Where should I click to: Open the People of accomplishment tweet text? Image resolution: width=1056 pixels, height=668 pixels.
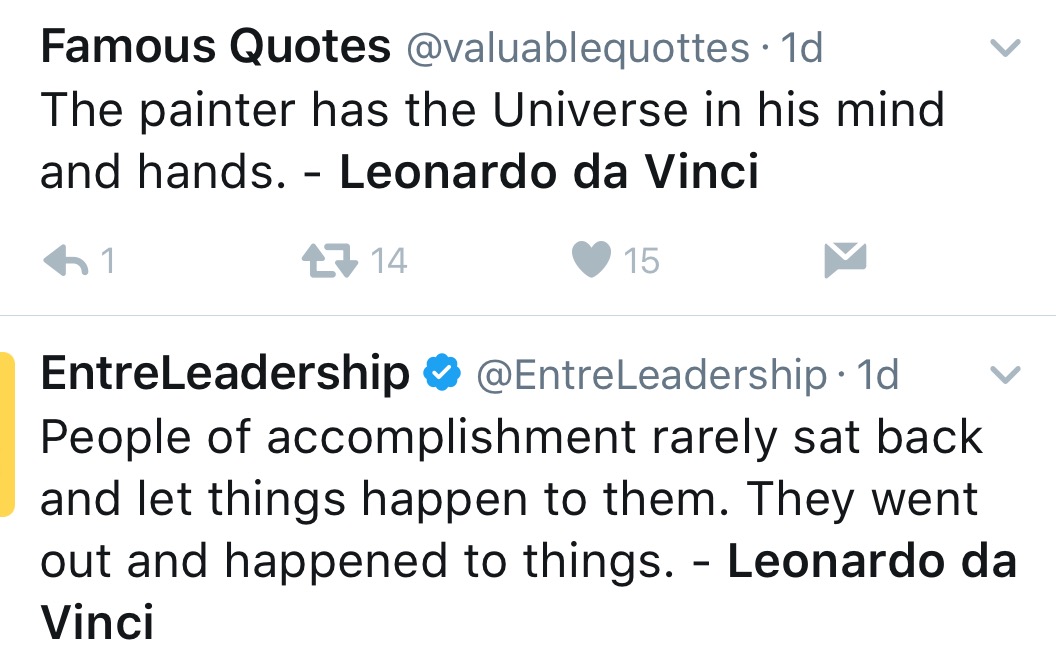tap(529, 529)
